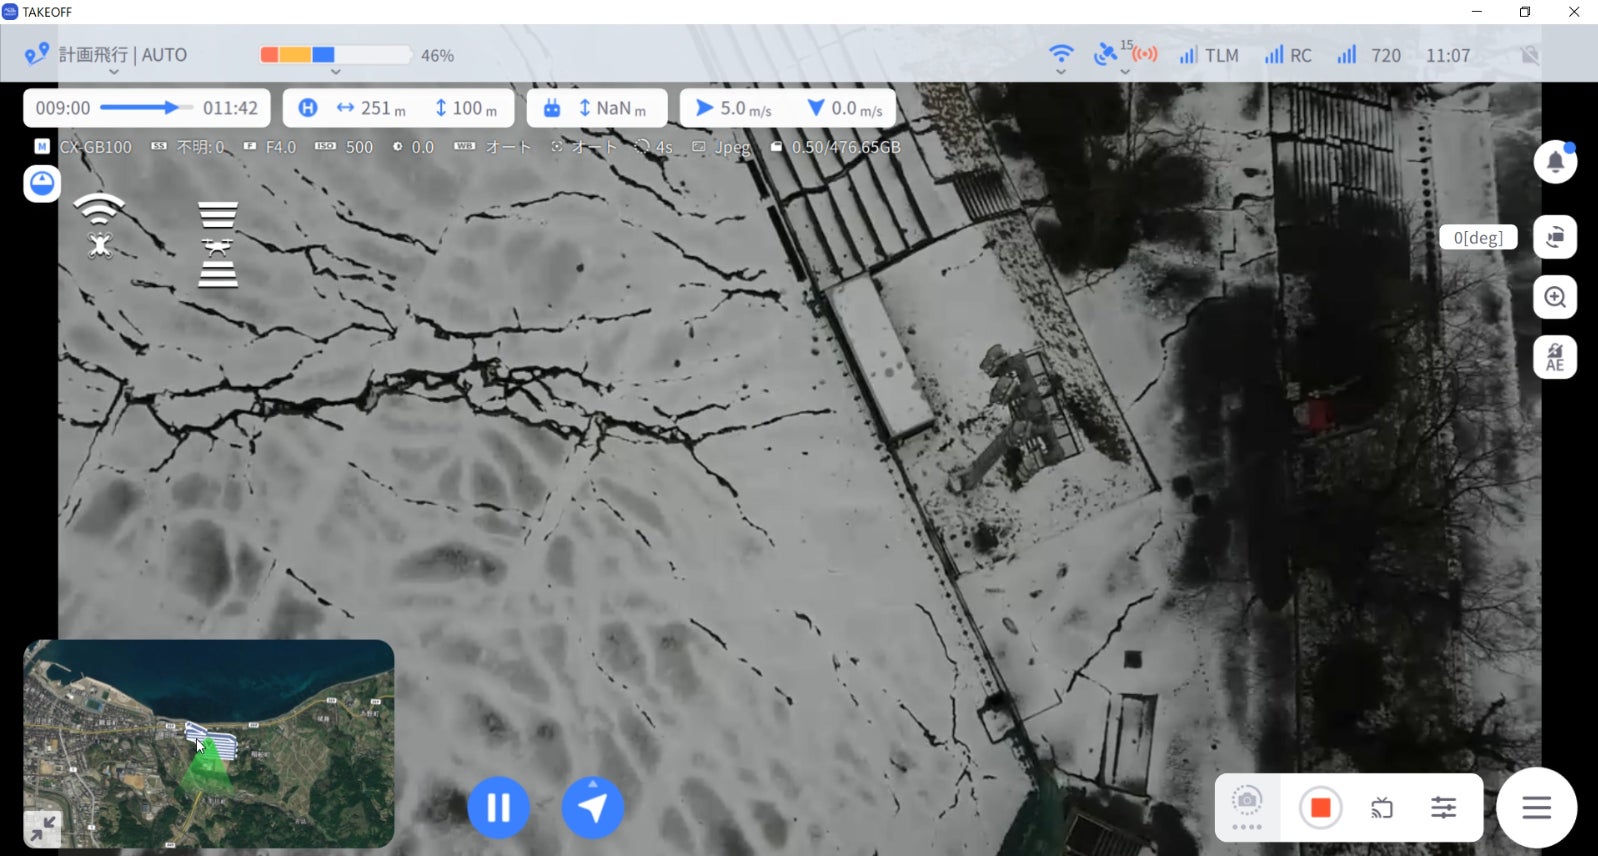
Task: Click the greyed-out lock icon in status bar
Action: pos(1530,55)
